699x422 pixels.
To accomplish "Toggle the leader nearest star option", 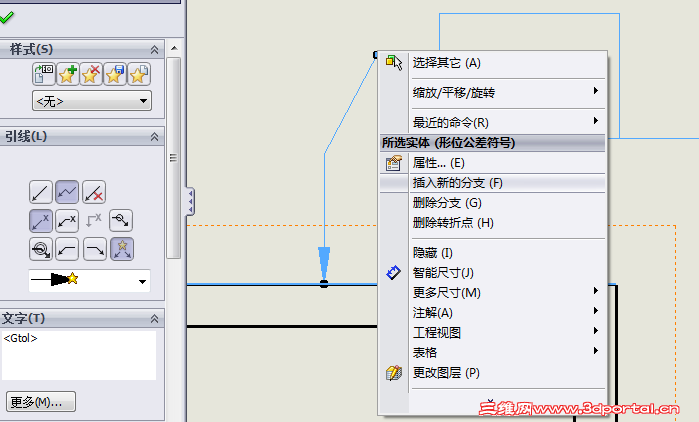I will pos(122,249).
